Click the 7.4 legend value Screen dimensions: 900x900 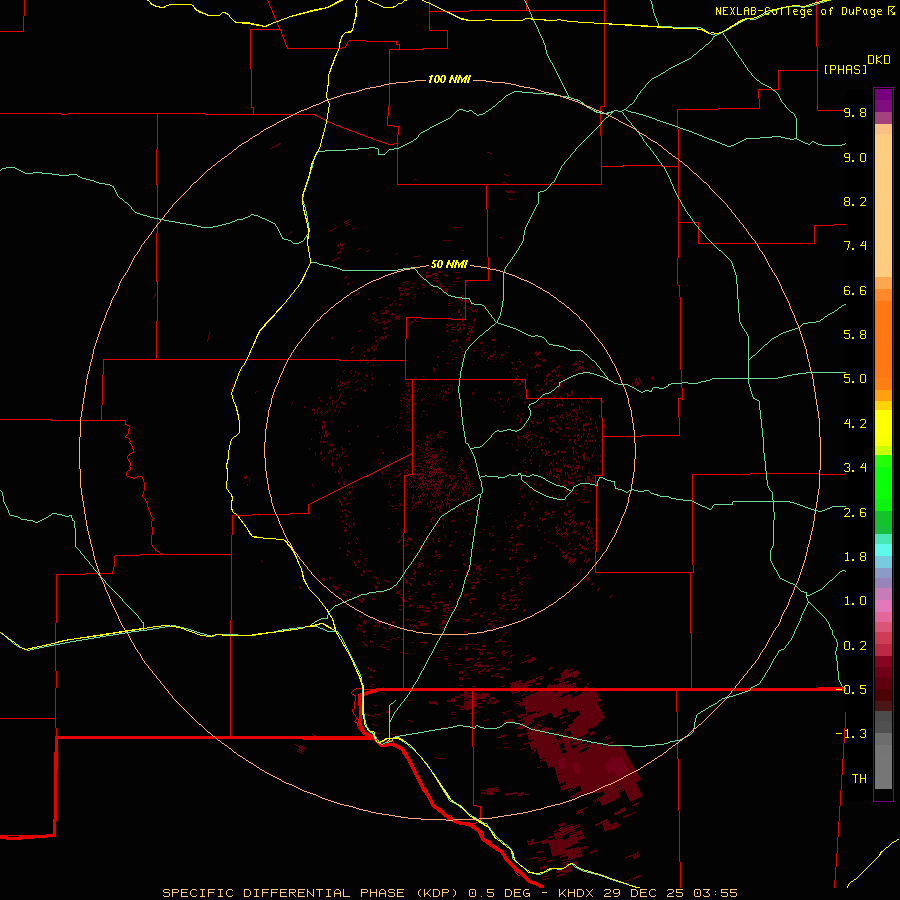click(x=855, y=246)
